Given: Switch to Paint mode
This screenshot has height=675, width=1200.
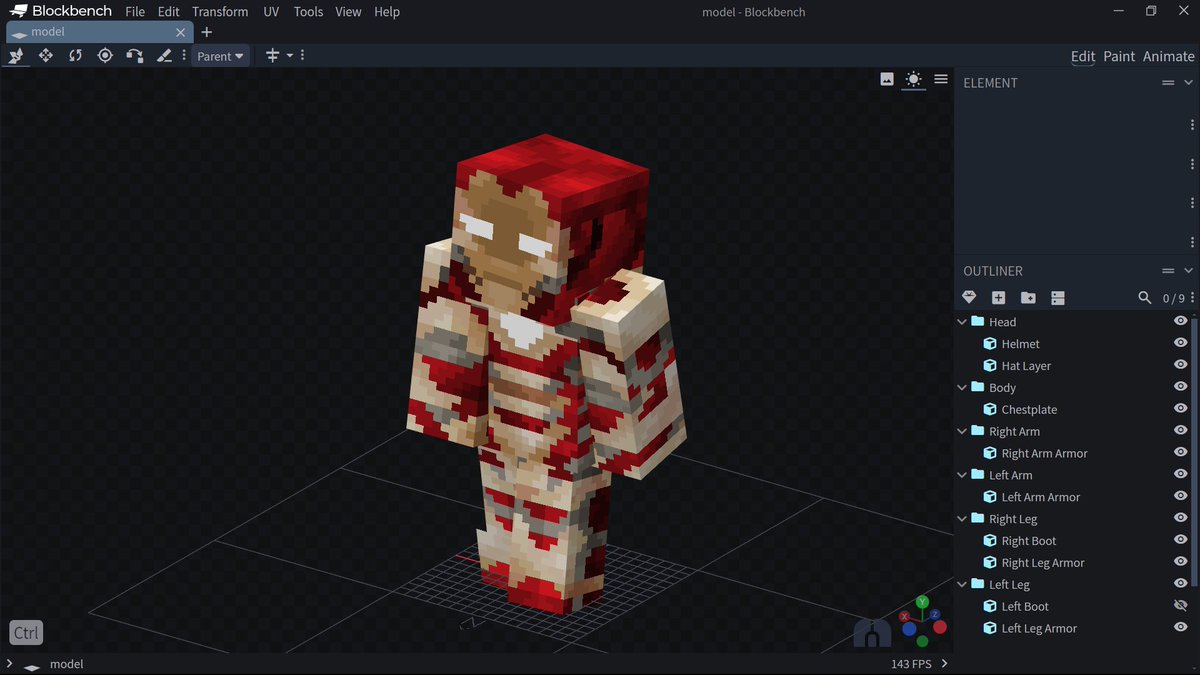Looking at the screenshot, I should 1119,56.
